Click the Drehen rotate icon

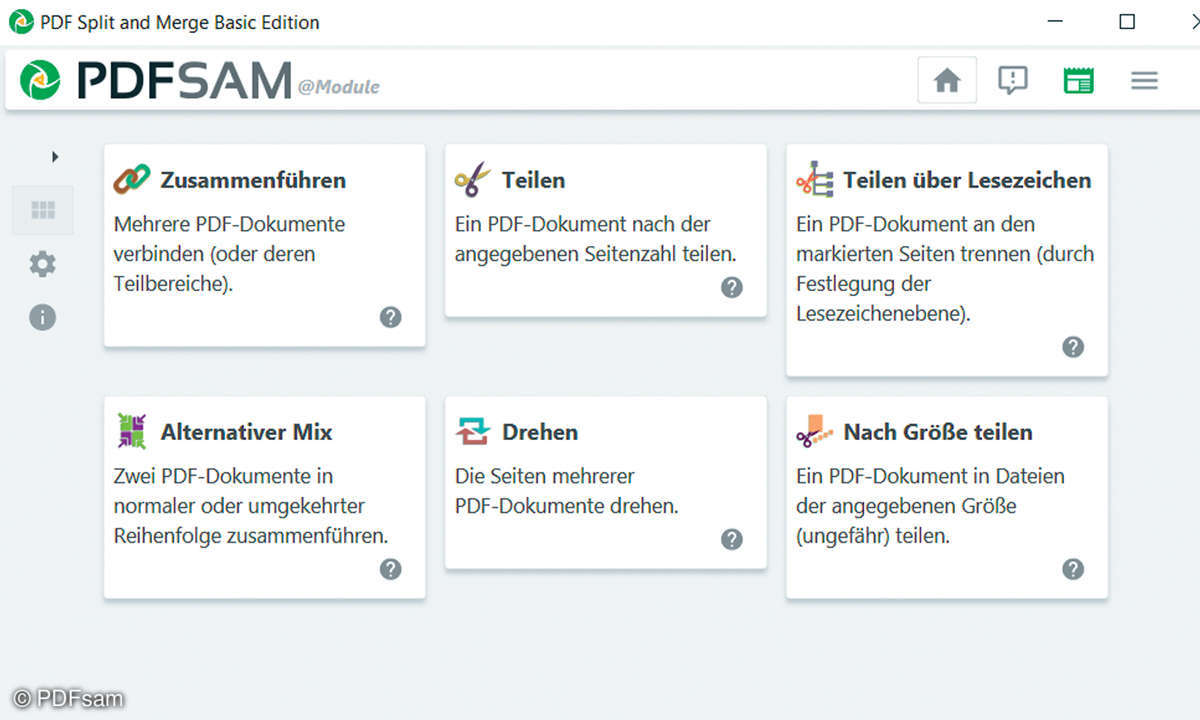[473, 431]
